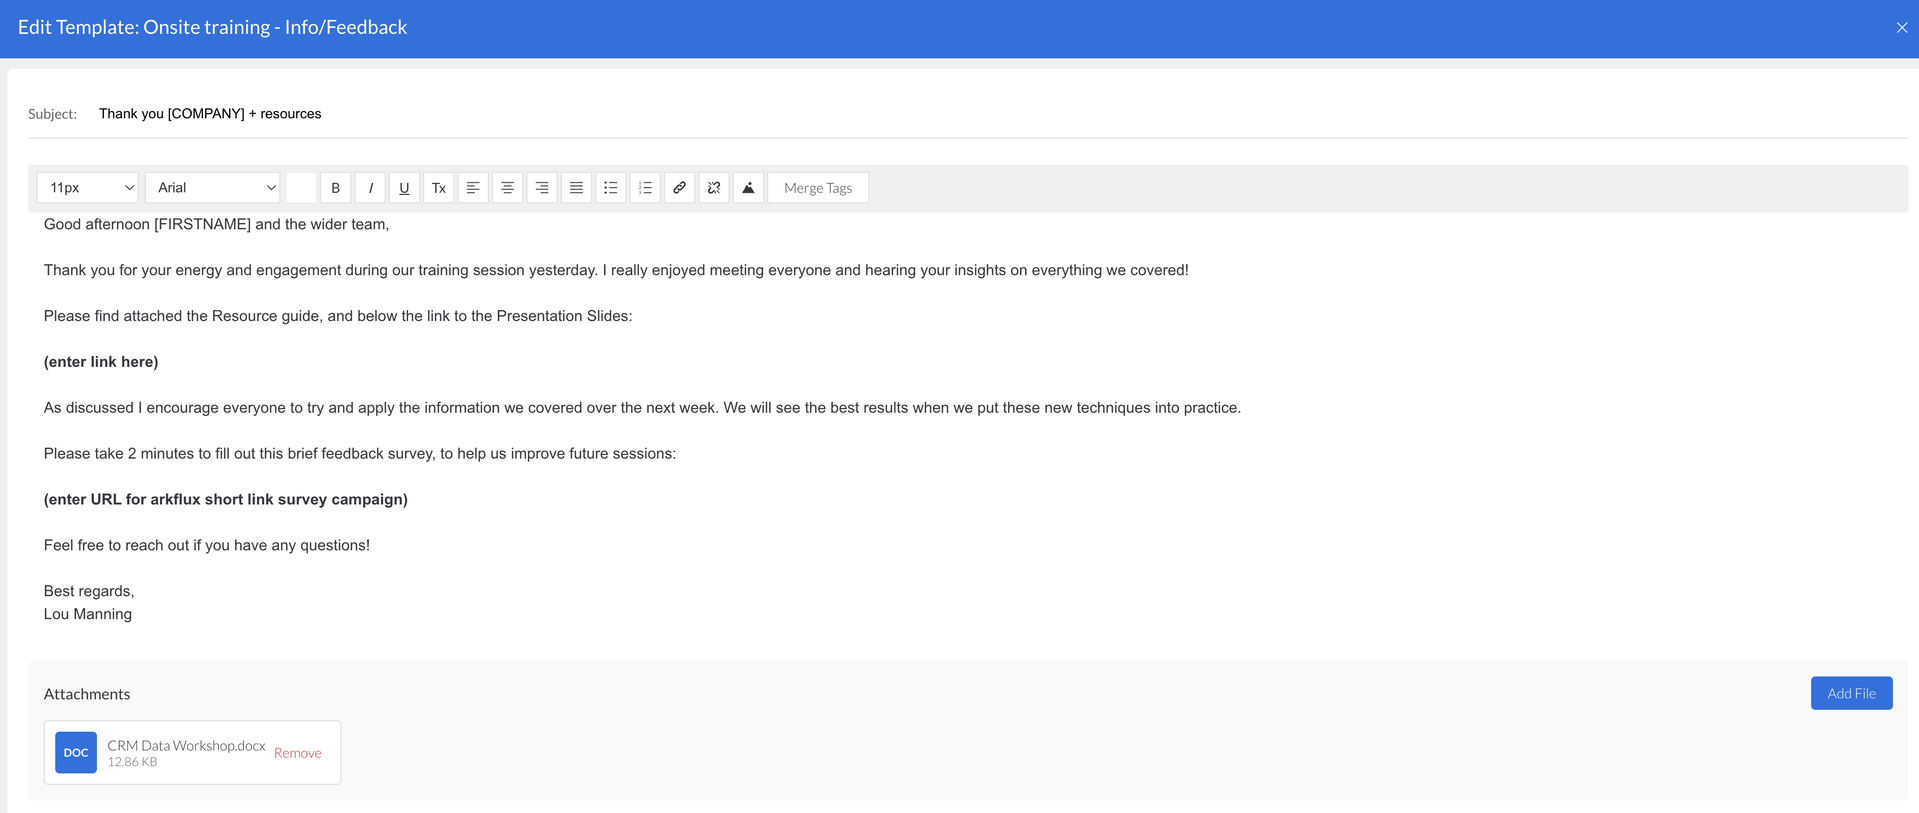Align text to the right
The width and height of the screenshot is (1919, 813).
[542, 188]
